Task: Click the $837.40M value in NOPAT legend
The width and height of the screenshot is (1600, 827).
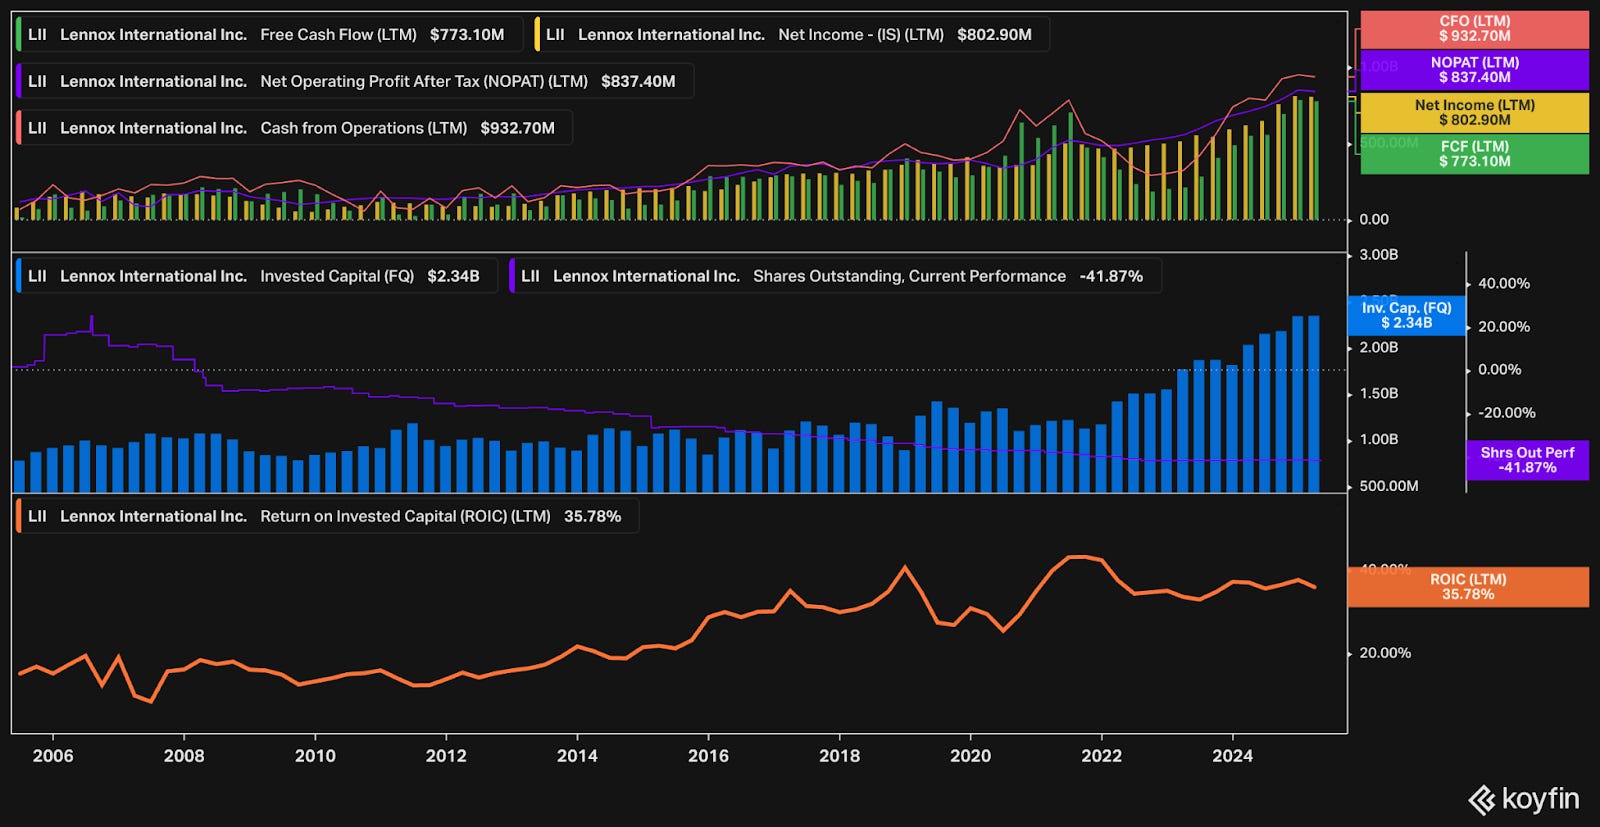Action: click(x=638, y=81)
